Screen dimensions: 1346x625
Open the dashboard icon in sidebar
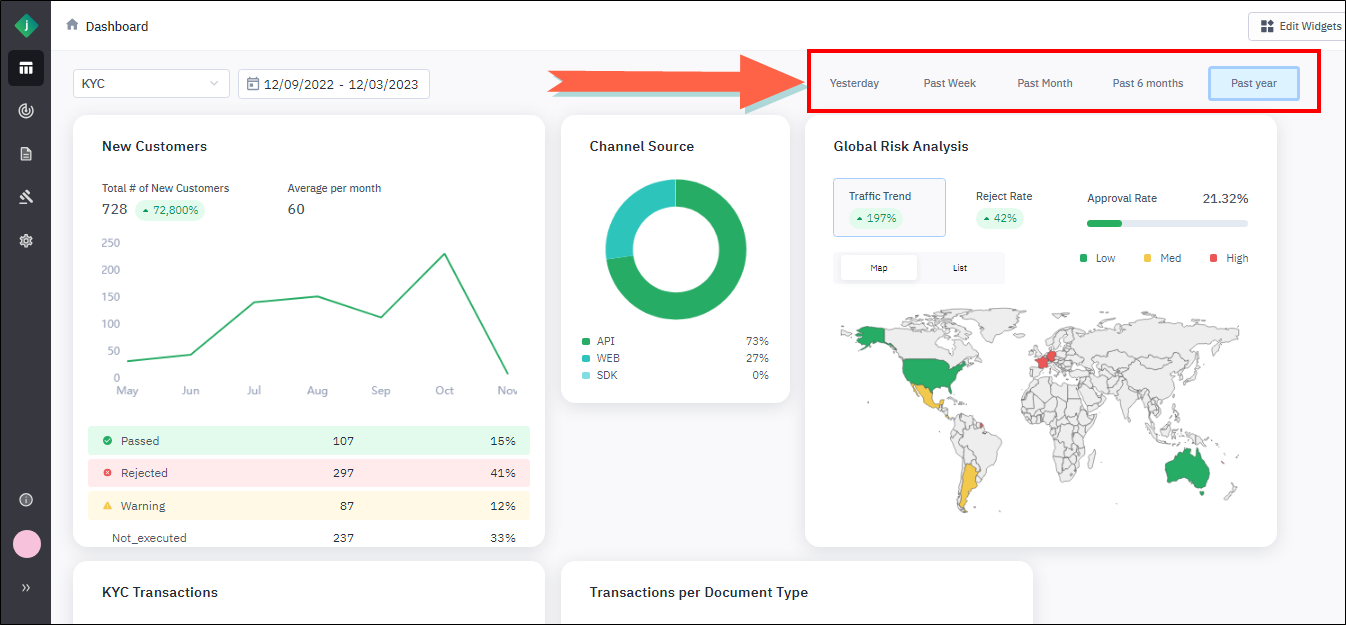point(26,68)
